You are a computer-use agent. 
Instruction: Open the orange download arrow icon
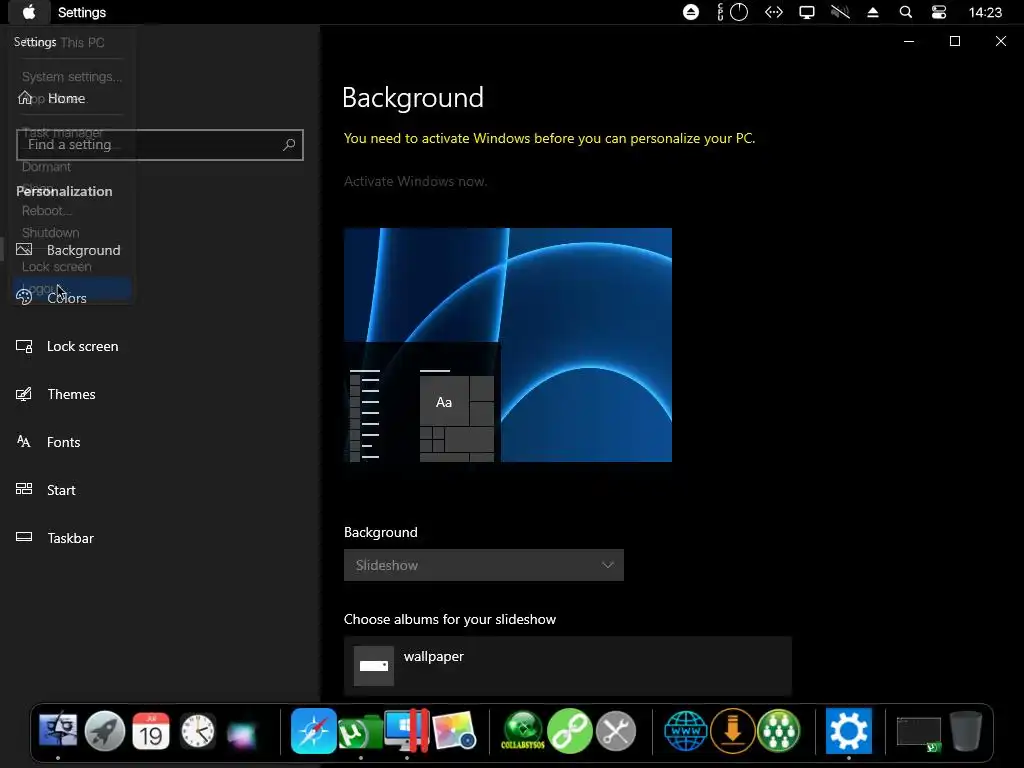click(732, 731)
